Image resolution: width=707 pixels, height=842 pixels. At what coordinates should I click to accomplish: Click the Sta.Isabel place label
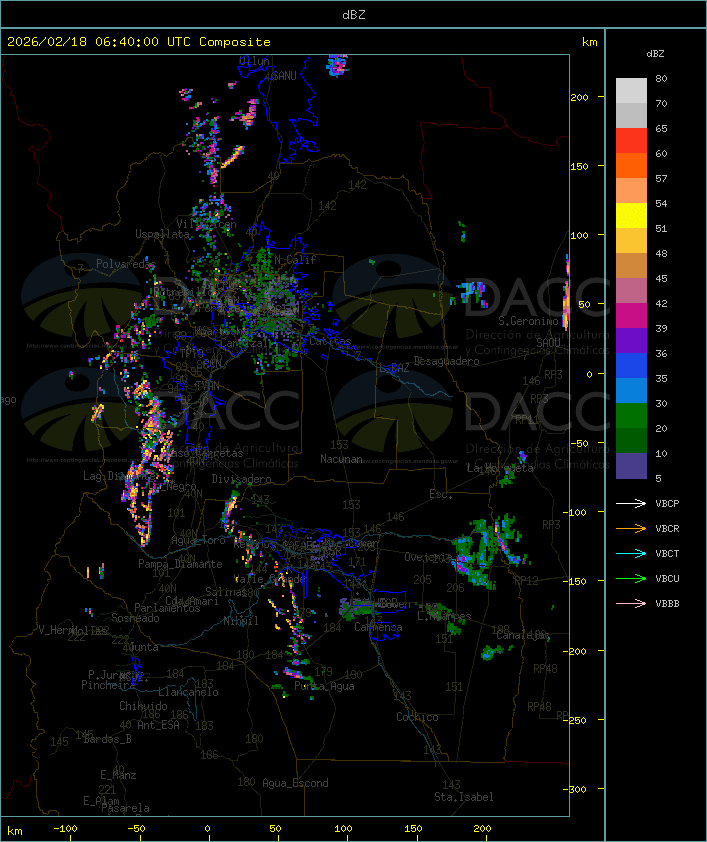coord(463,797)
